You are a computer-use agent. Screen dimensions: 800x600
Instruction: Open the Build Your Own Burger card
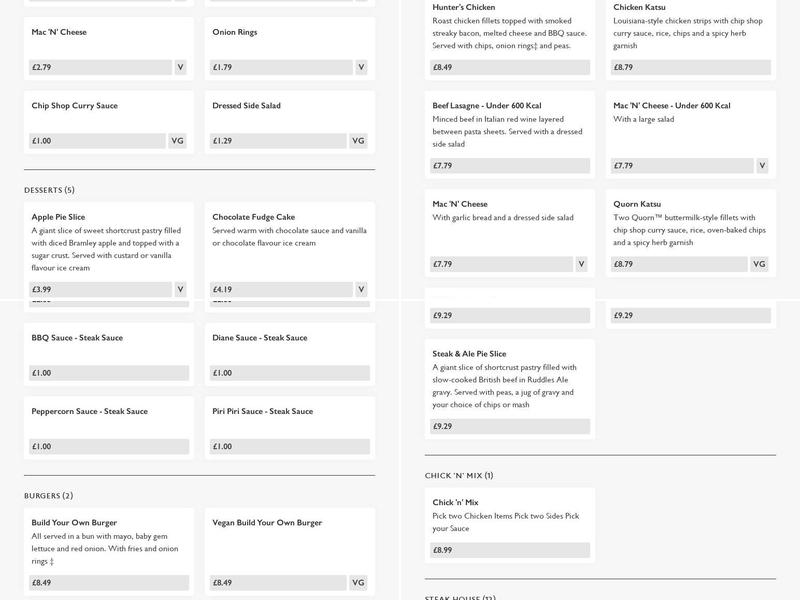click(109, 552)
